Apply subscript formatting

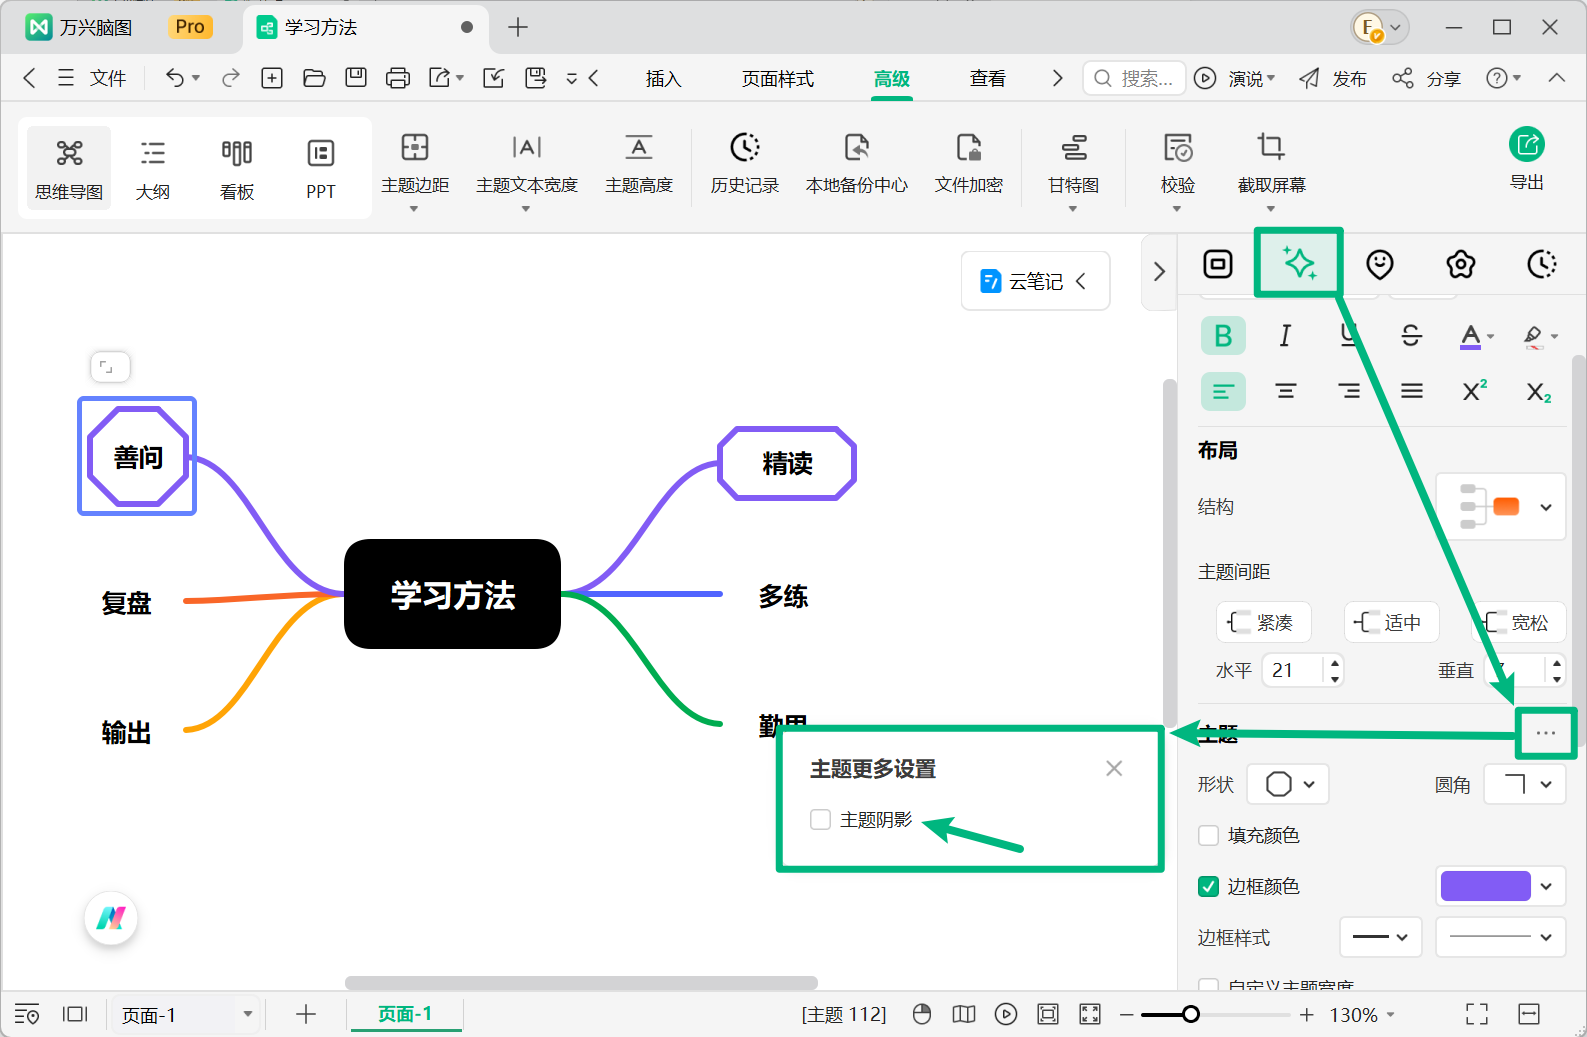pyautogui.click(x=1538, y=391)
